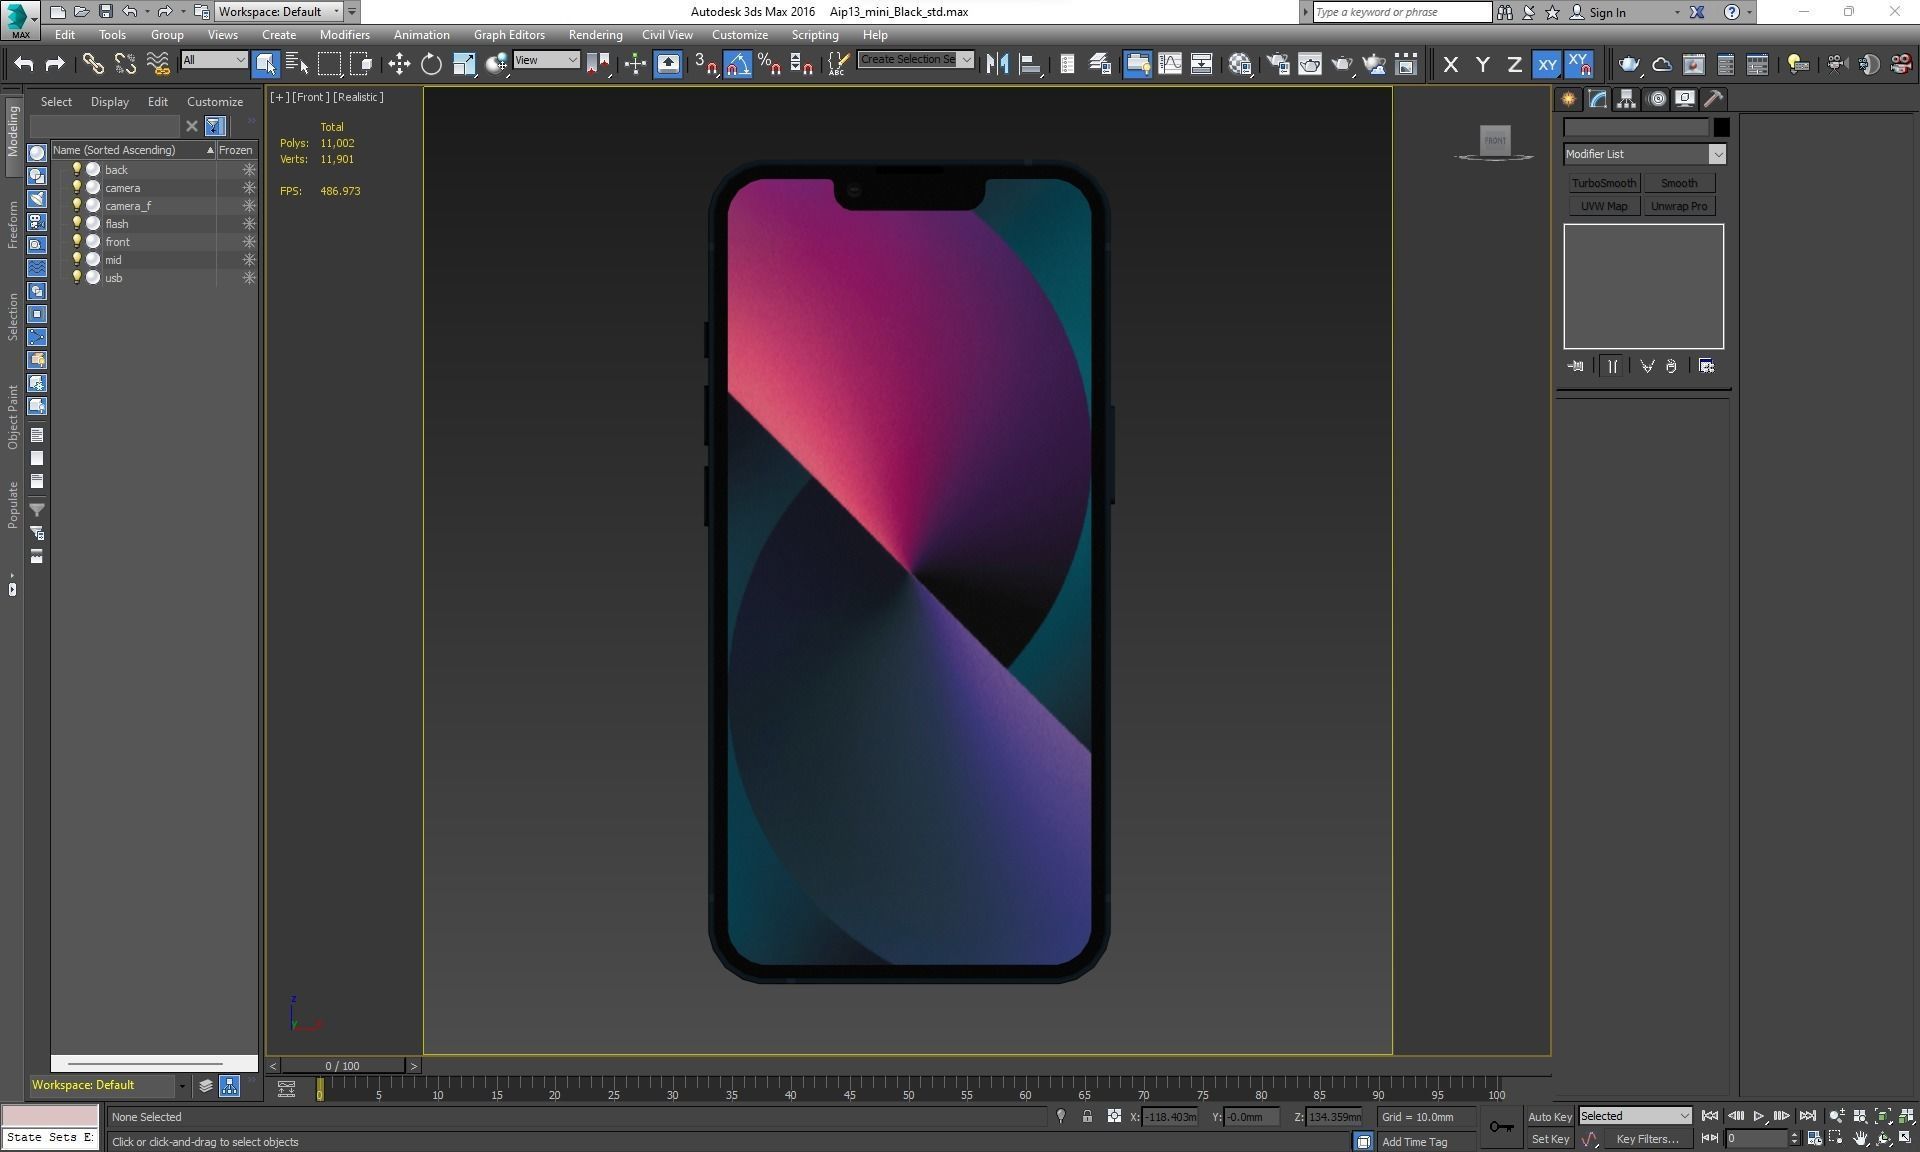The width and height of the screenshot is (1920, 1152).
Task: Click the time slider 0 / 100 handle
Action: pos(343,1066)
